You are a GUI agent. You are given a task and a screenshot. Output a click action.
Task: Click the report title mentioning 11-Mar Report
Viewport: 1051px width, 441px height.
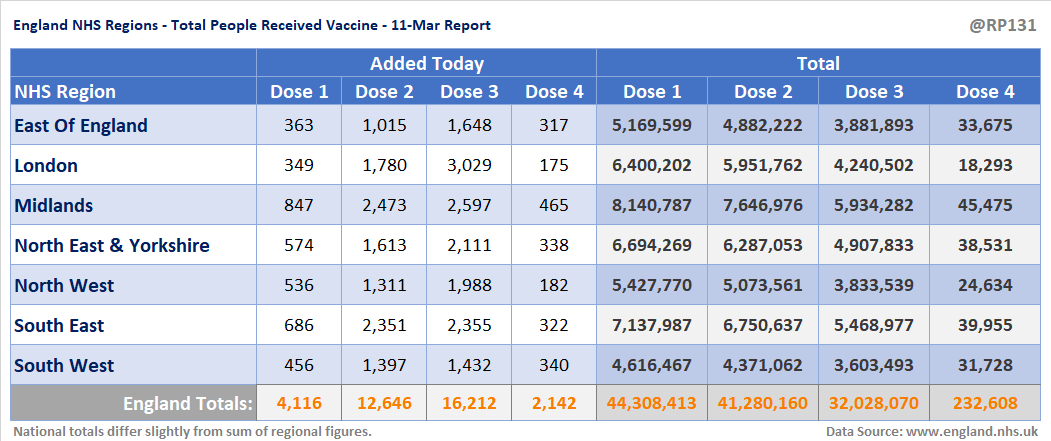pos(251,24)
